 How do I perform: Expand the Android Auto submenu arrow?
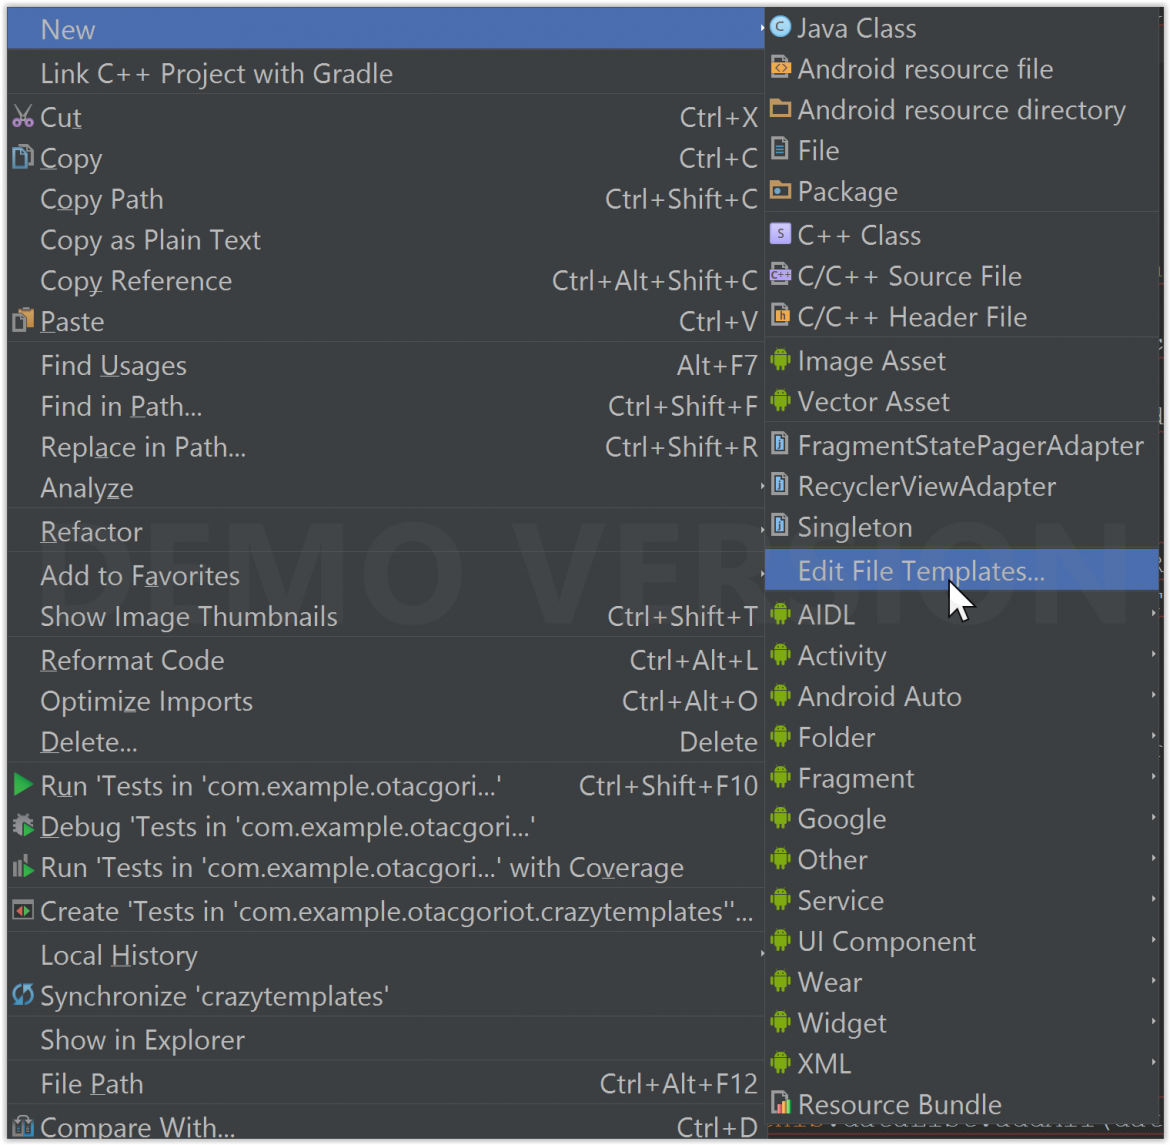coord(1154,696)
